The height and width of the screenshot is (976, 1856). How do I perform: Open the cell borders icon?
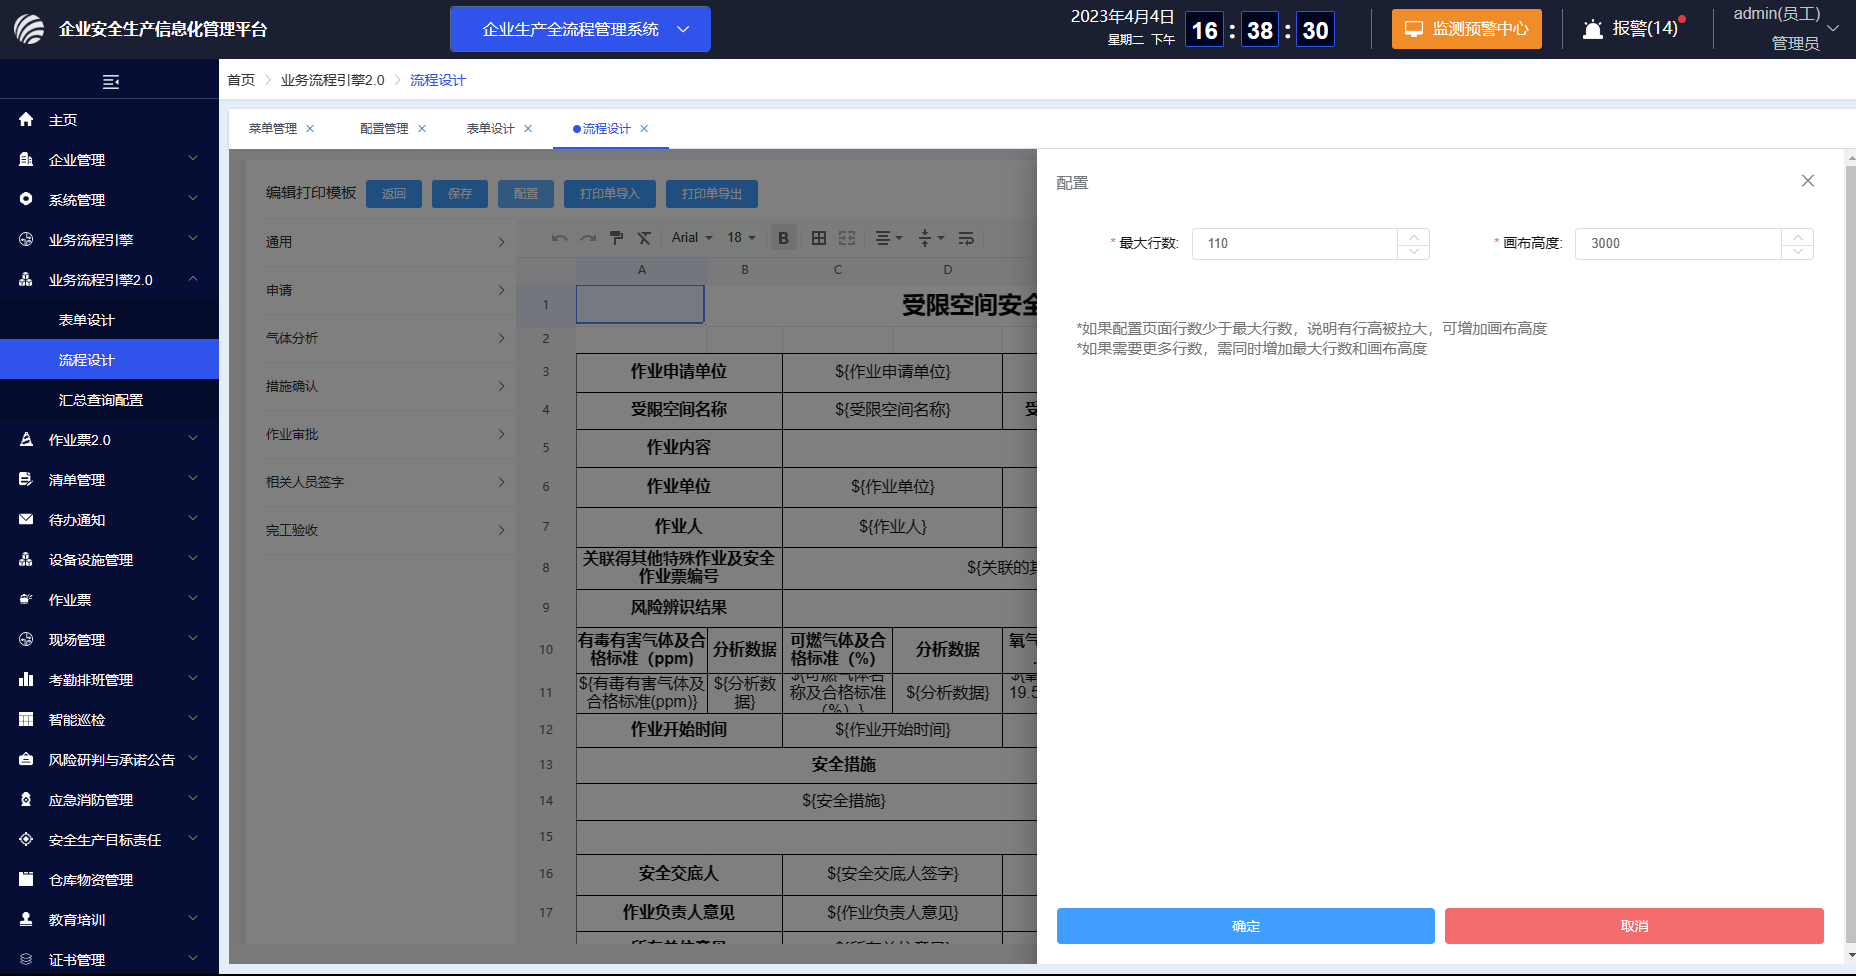(819, 238)
